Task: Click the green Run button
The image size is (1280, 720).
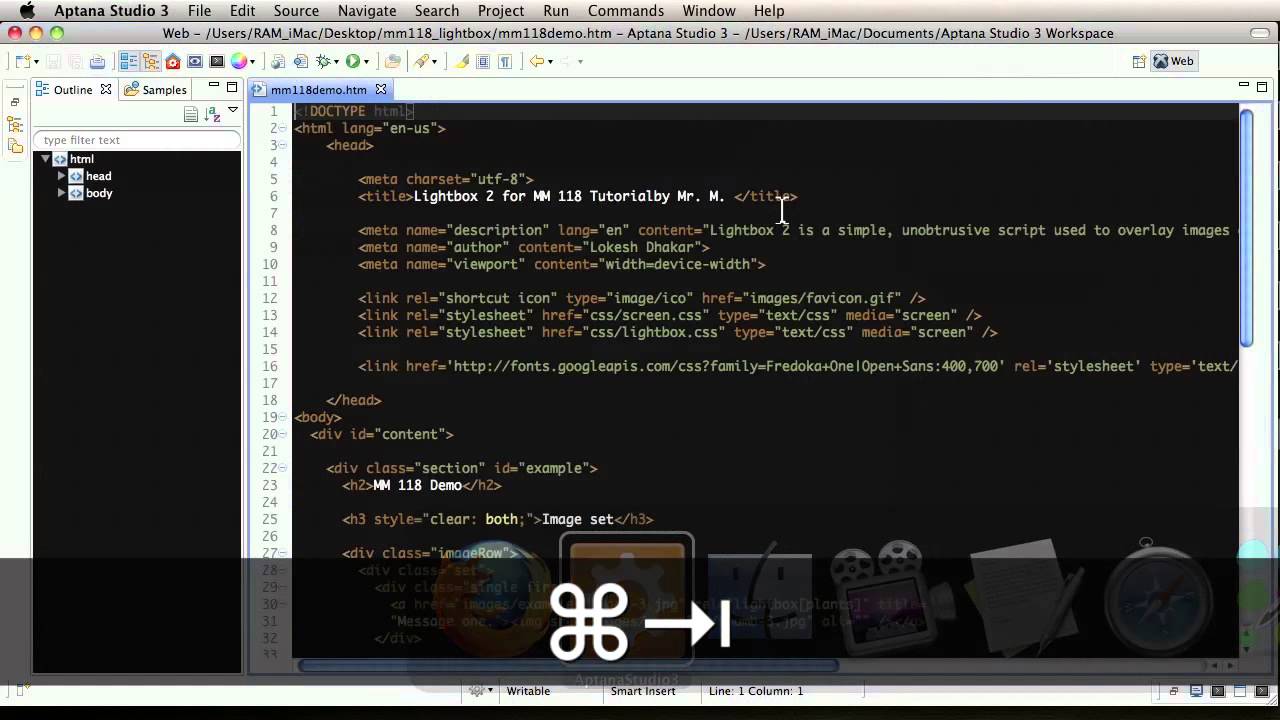Action: (x=353, y=61)
